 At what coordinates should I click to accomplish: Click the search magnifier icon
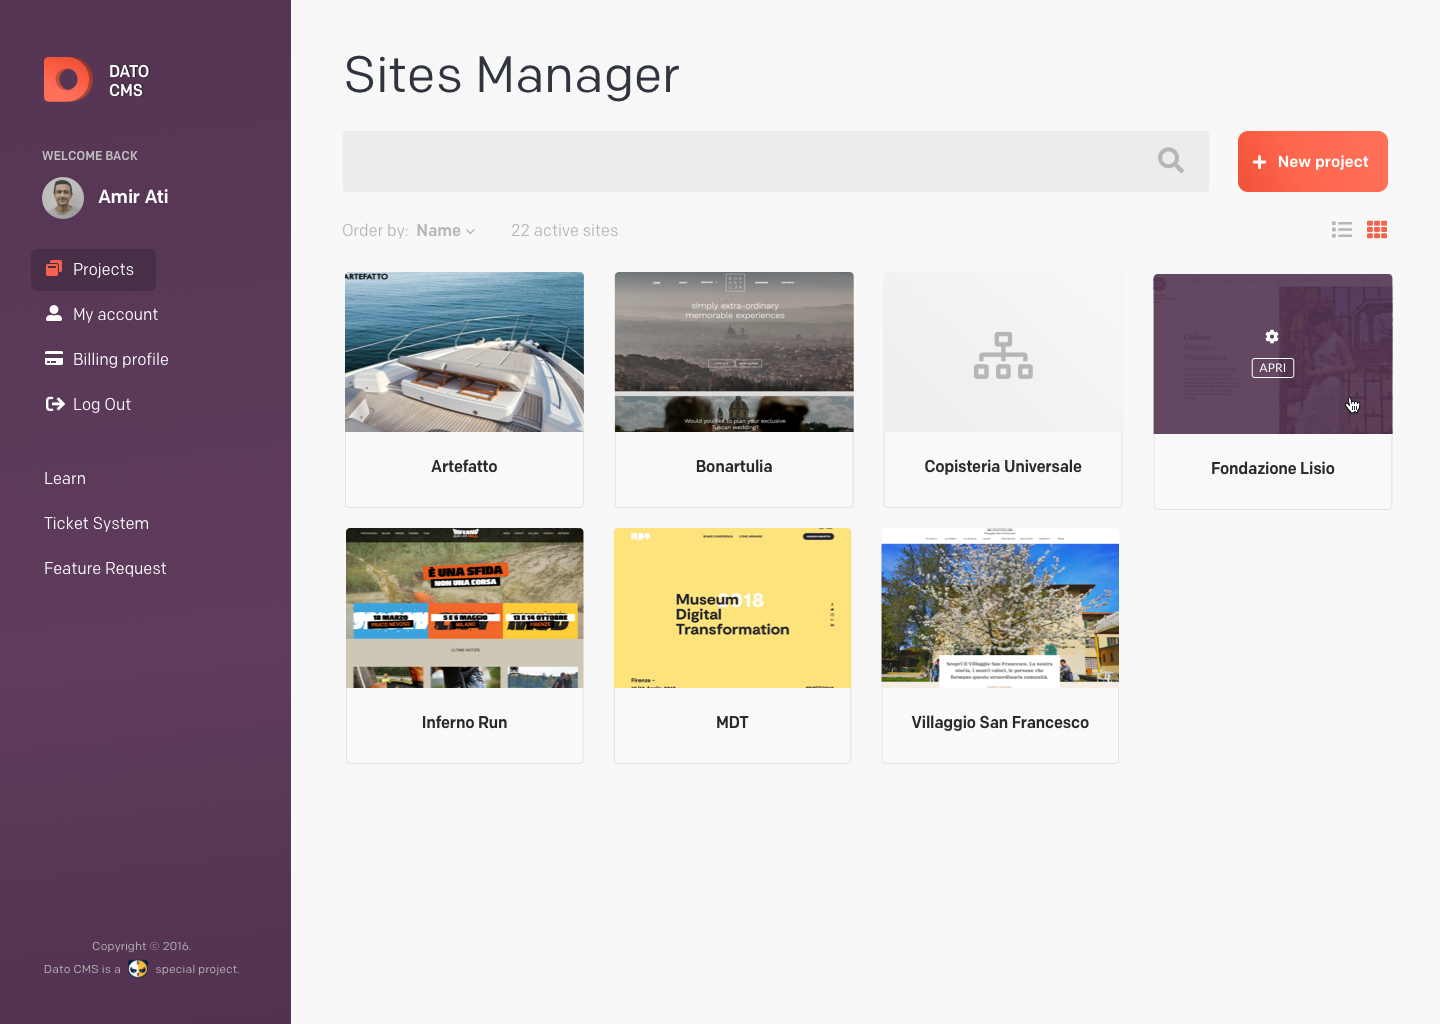point(1171,160)
